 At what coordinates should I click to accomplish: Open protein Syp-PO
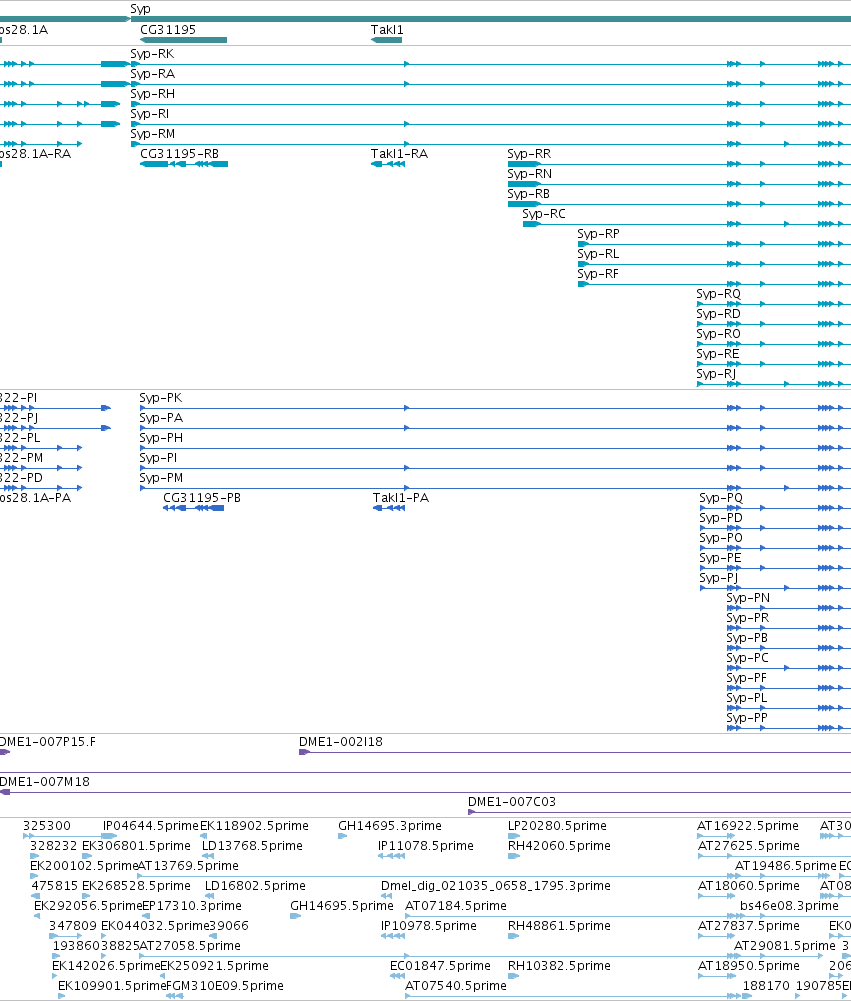721,538
